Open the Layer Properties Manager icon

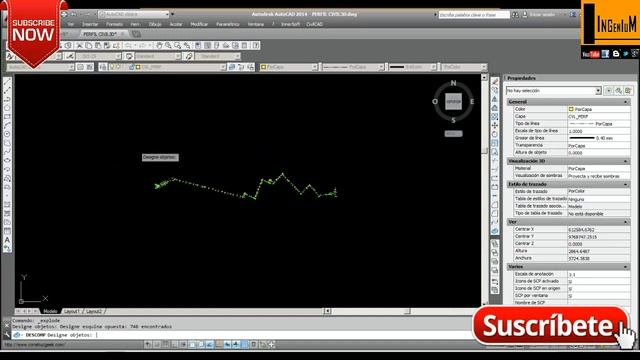point(103,67)
